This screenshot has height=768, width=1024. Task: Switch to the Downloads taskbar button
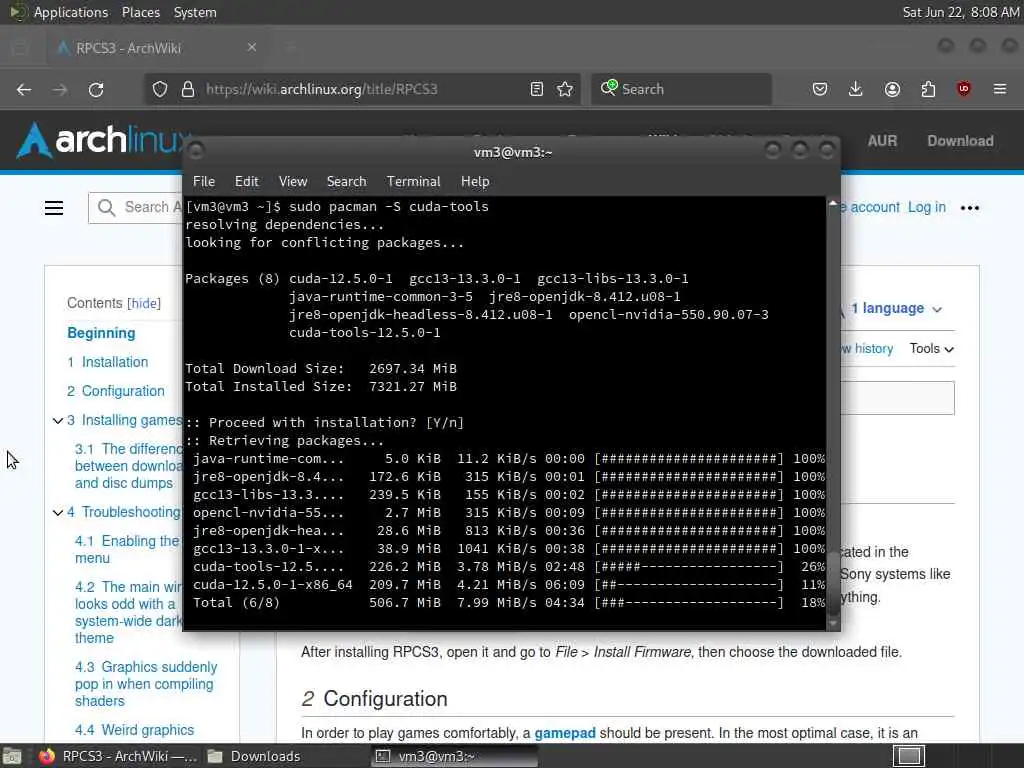(x=255, y=756)
